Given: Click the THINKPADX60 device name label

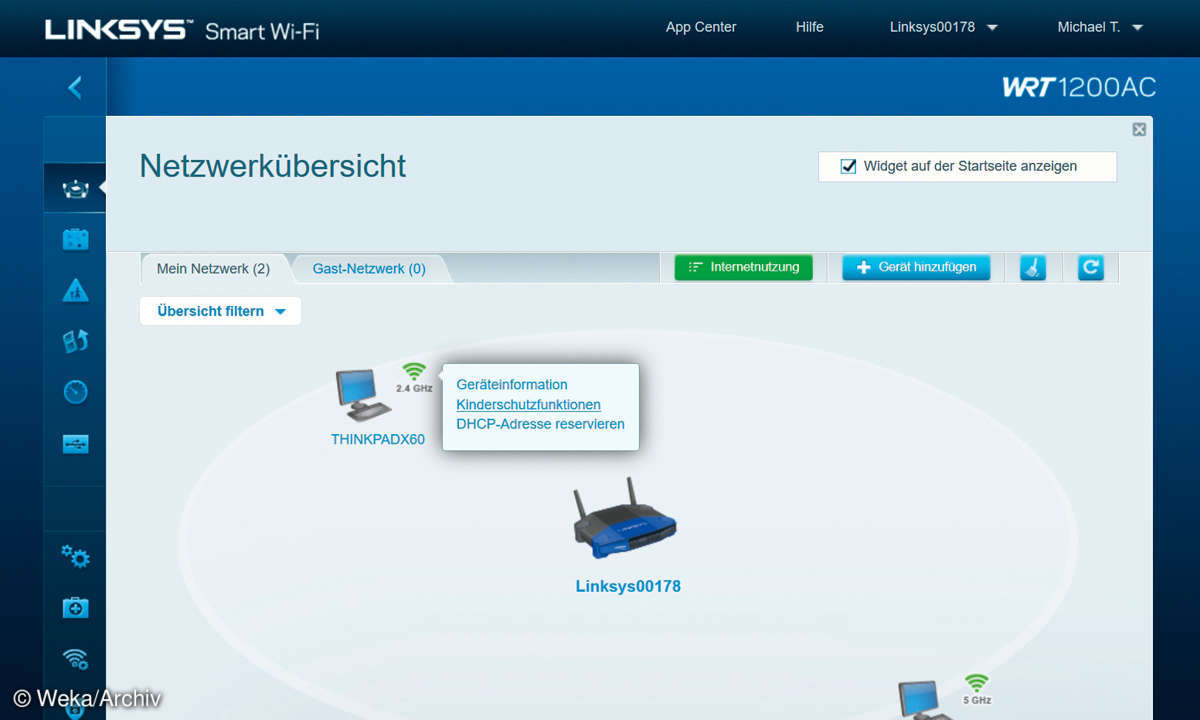Looking at the screenshot, I should tap(378, 439).
